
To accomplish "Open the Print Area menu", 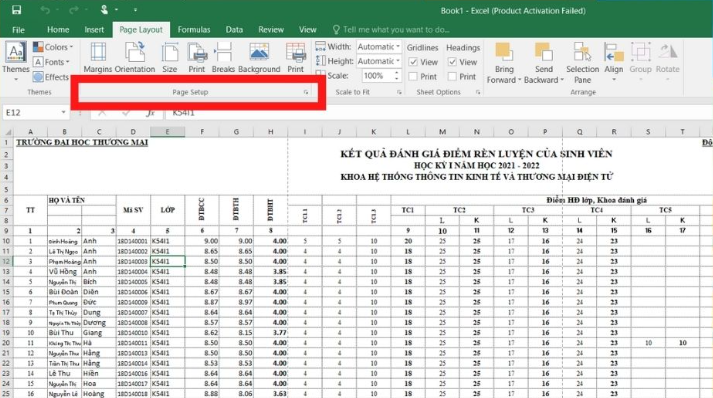I will click(x=196, y=58).
